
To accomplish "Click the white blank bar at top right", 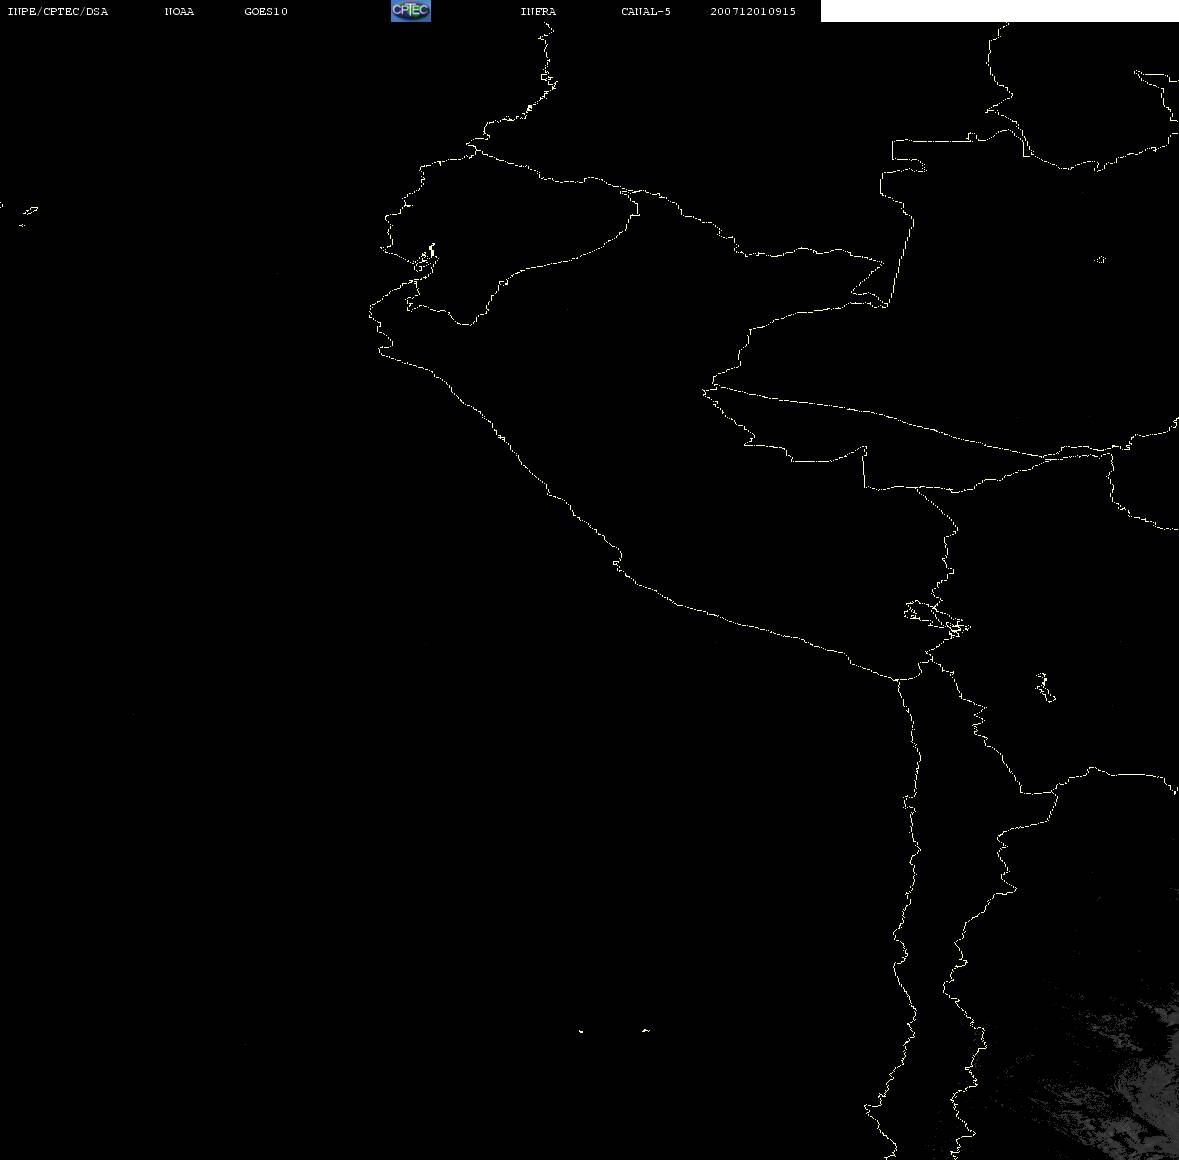I will pos(998,11).
